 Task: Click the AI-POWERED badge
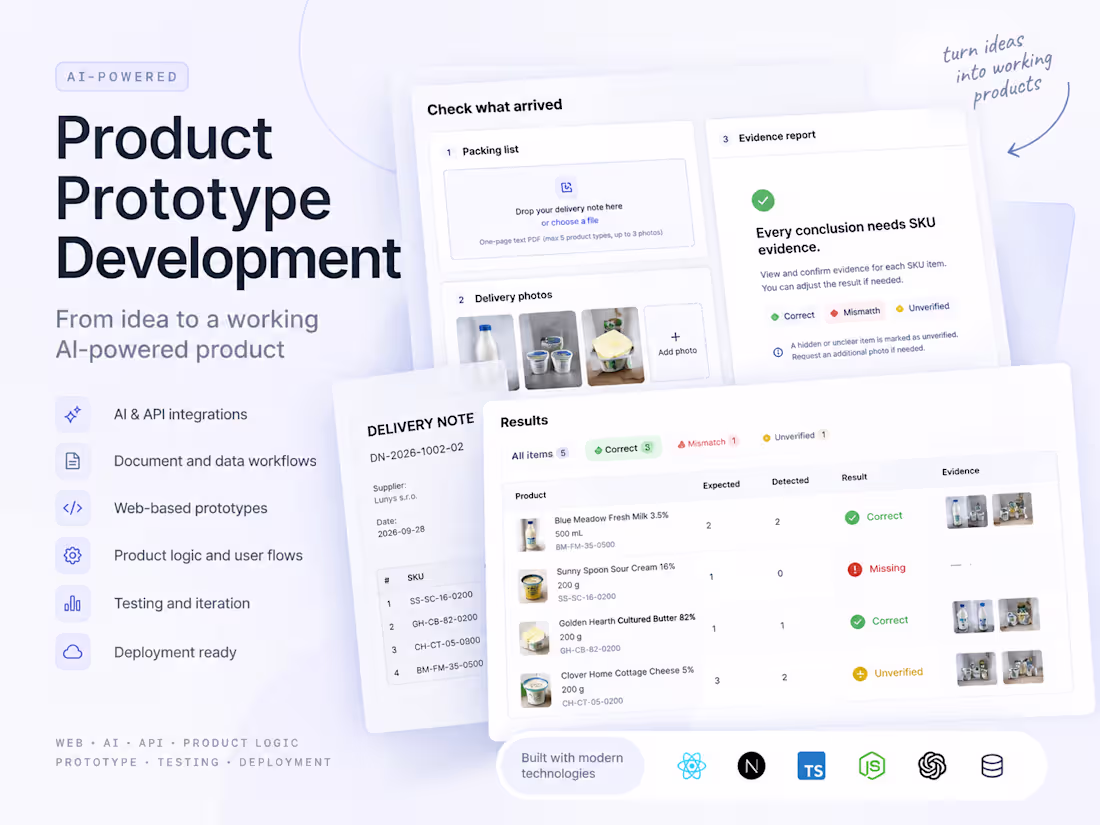[122, 76]
